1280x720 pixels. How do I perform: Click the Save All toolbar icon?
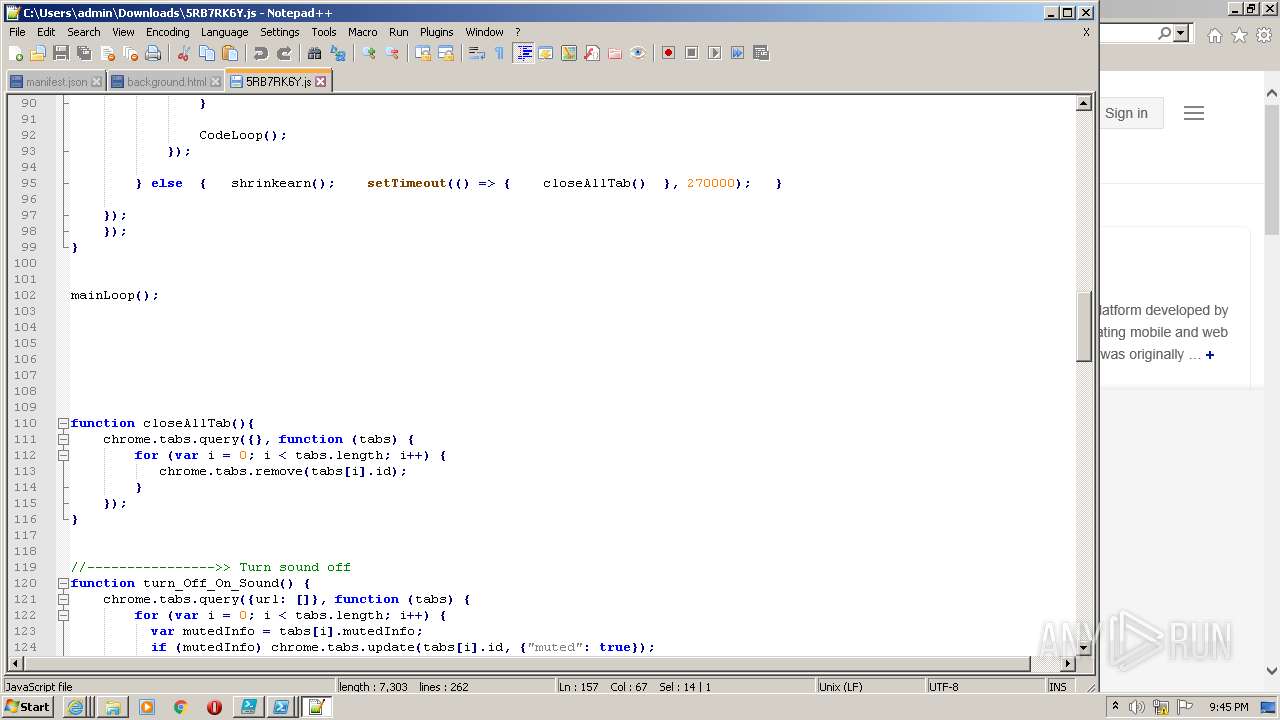point(84,53)
